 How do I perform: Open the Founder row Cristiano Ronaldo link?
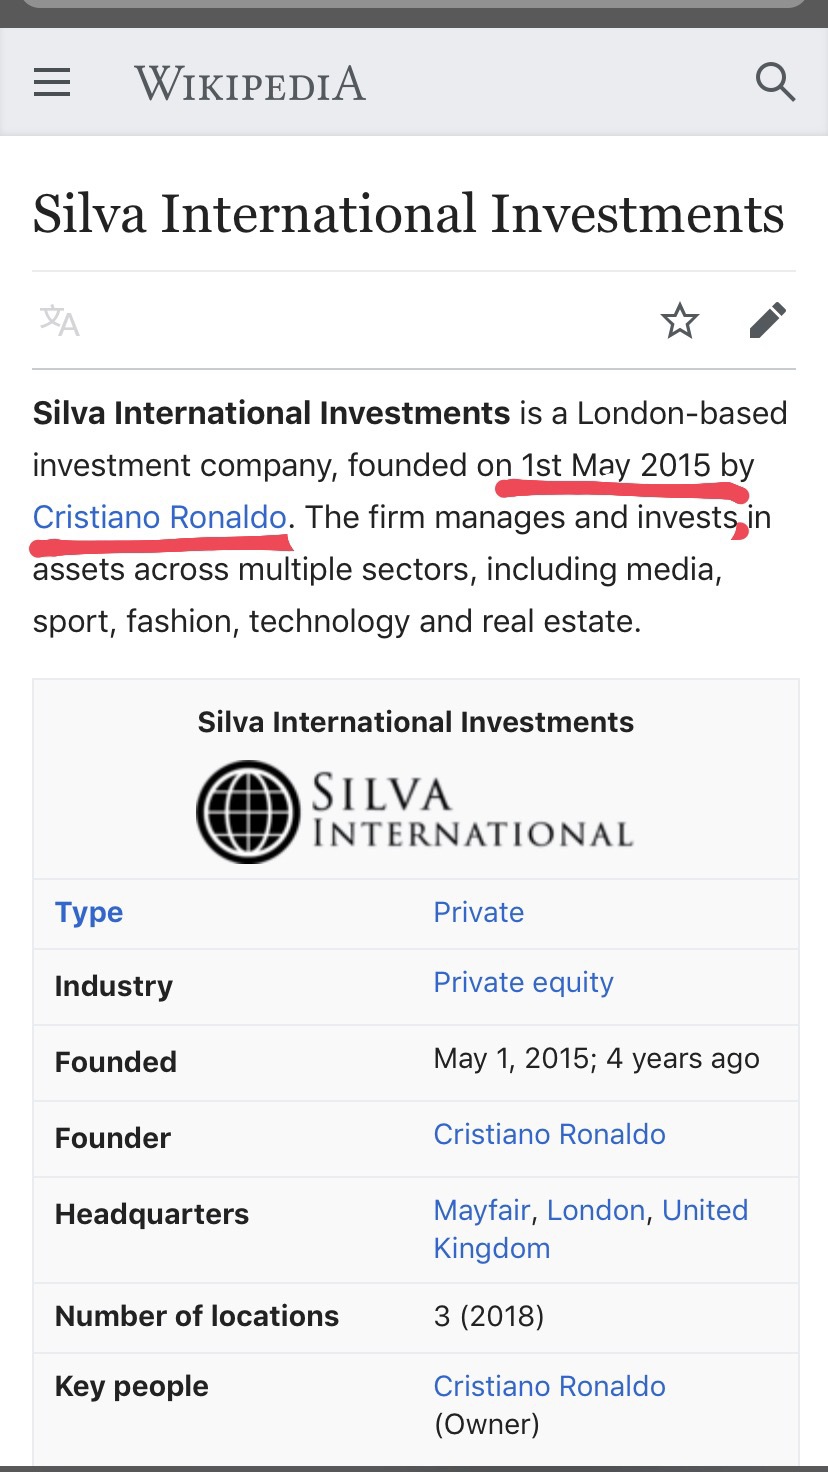[x=550, y=1134]
